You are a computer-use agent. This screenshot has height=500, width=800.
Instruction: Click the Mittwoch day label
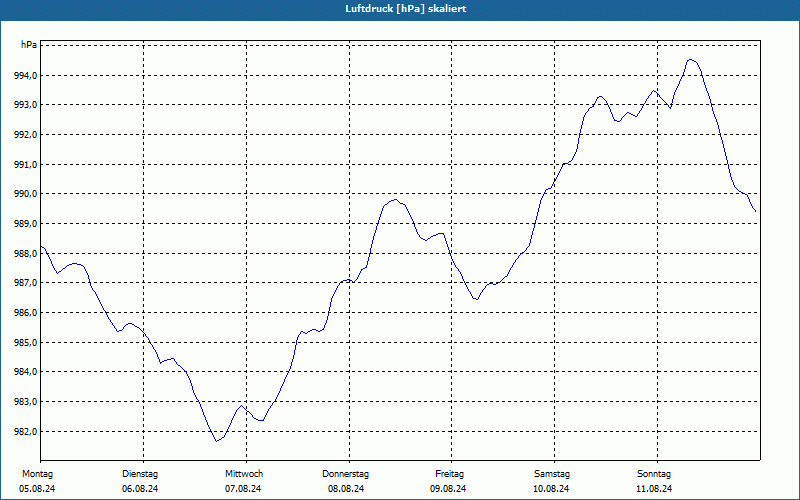pos(244,474)
